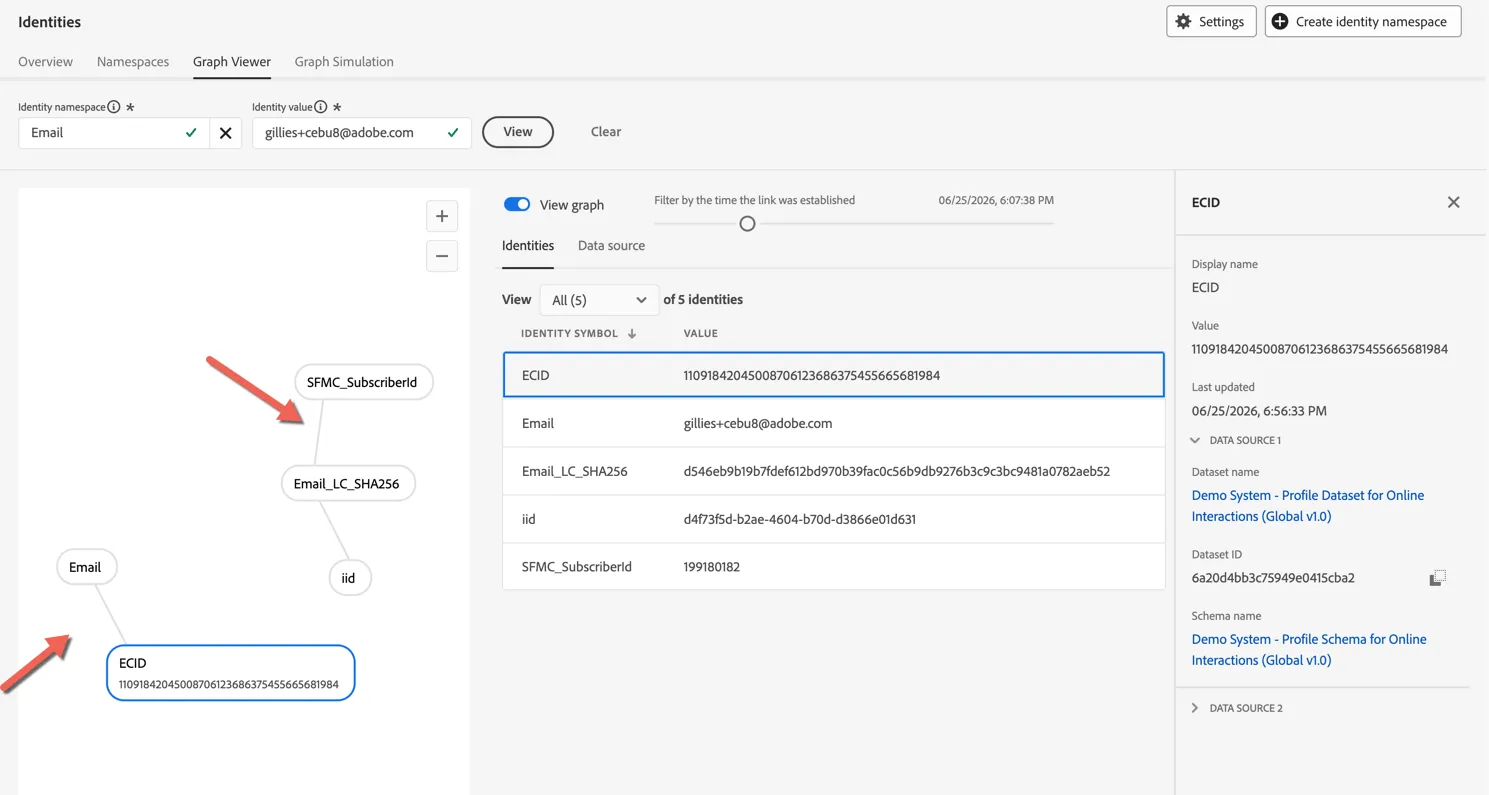Toggle the View graph switch off
This screenshot has height=795, width=1489.
(517, 204)
